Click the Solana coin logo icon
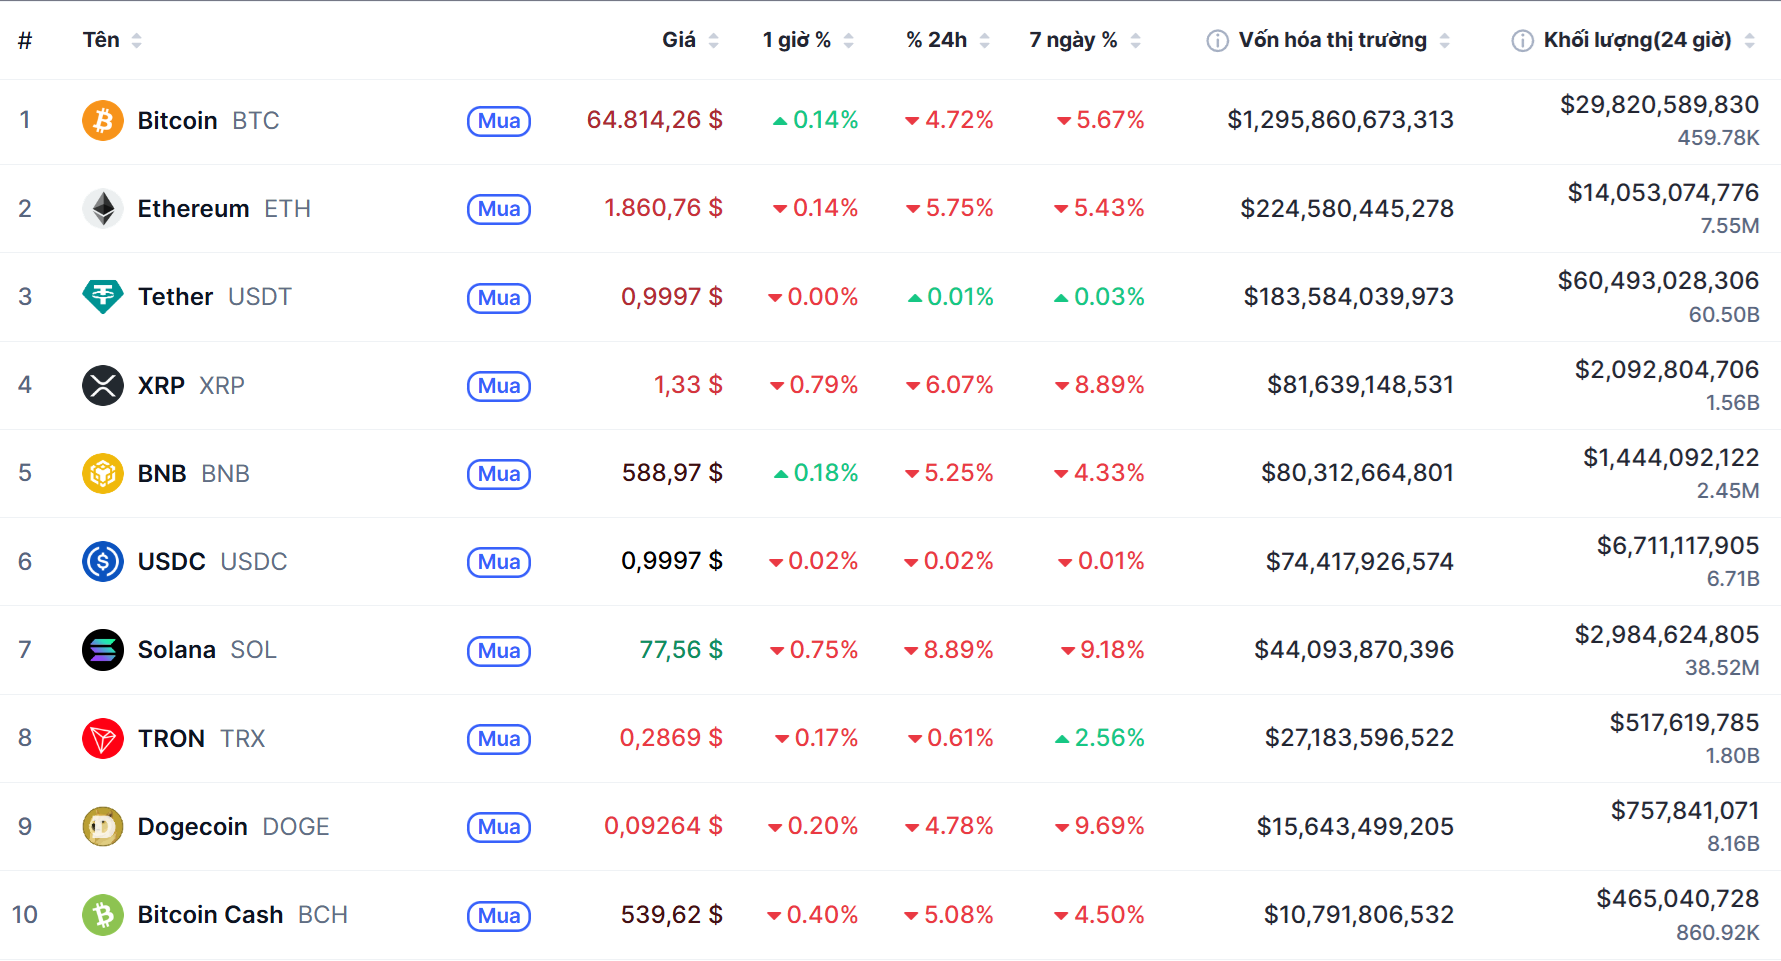Image resolution: width=1781 pixels, height=961 pixels. [x=102, y=650]
